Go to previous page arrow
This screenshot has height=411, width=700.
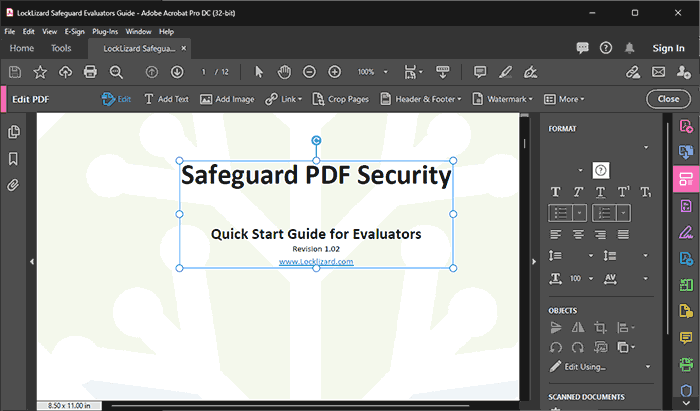tap(152, 72)
